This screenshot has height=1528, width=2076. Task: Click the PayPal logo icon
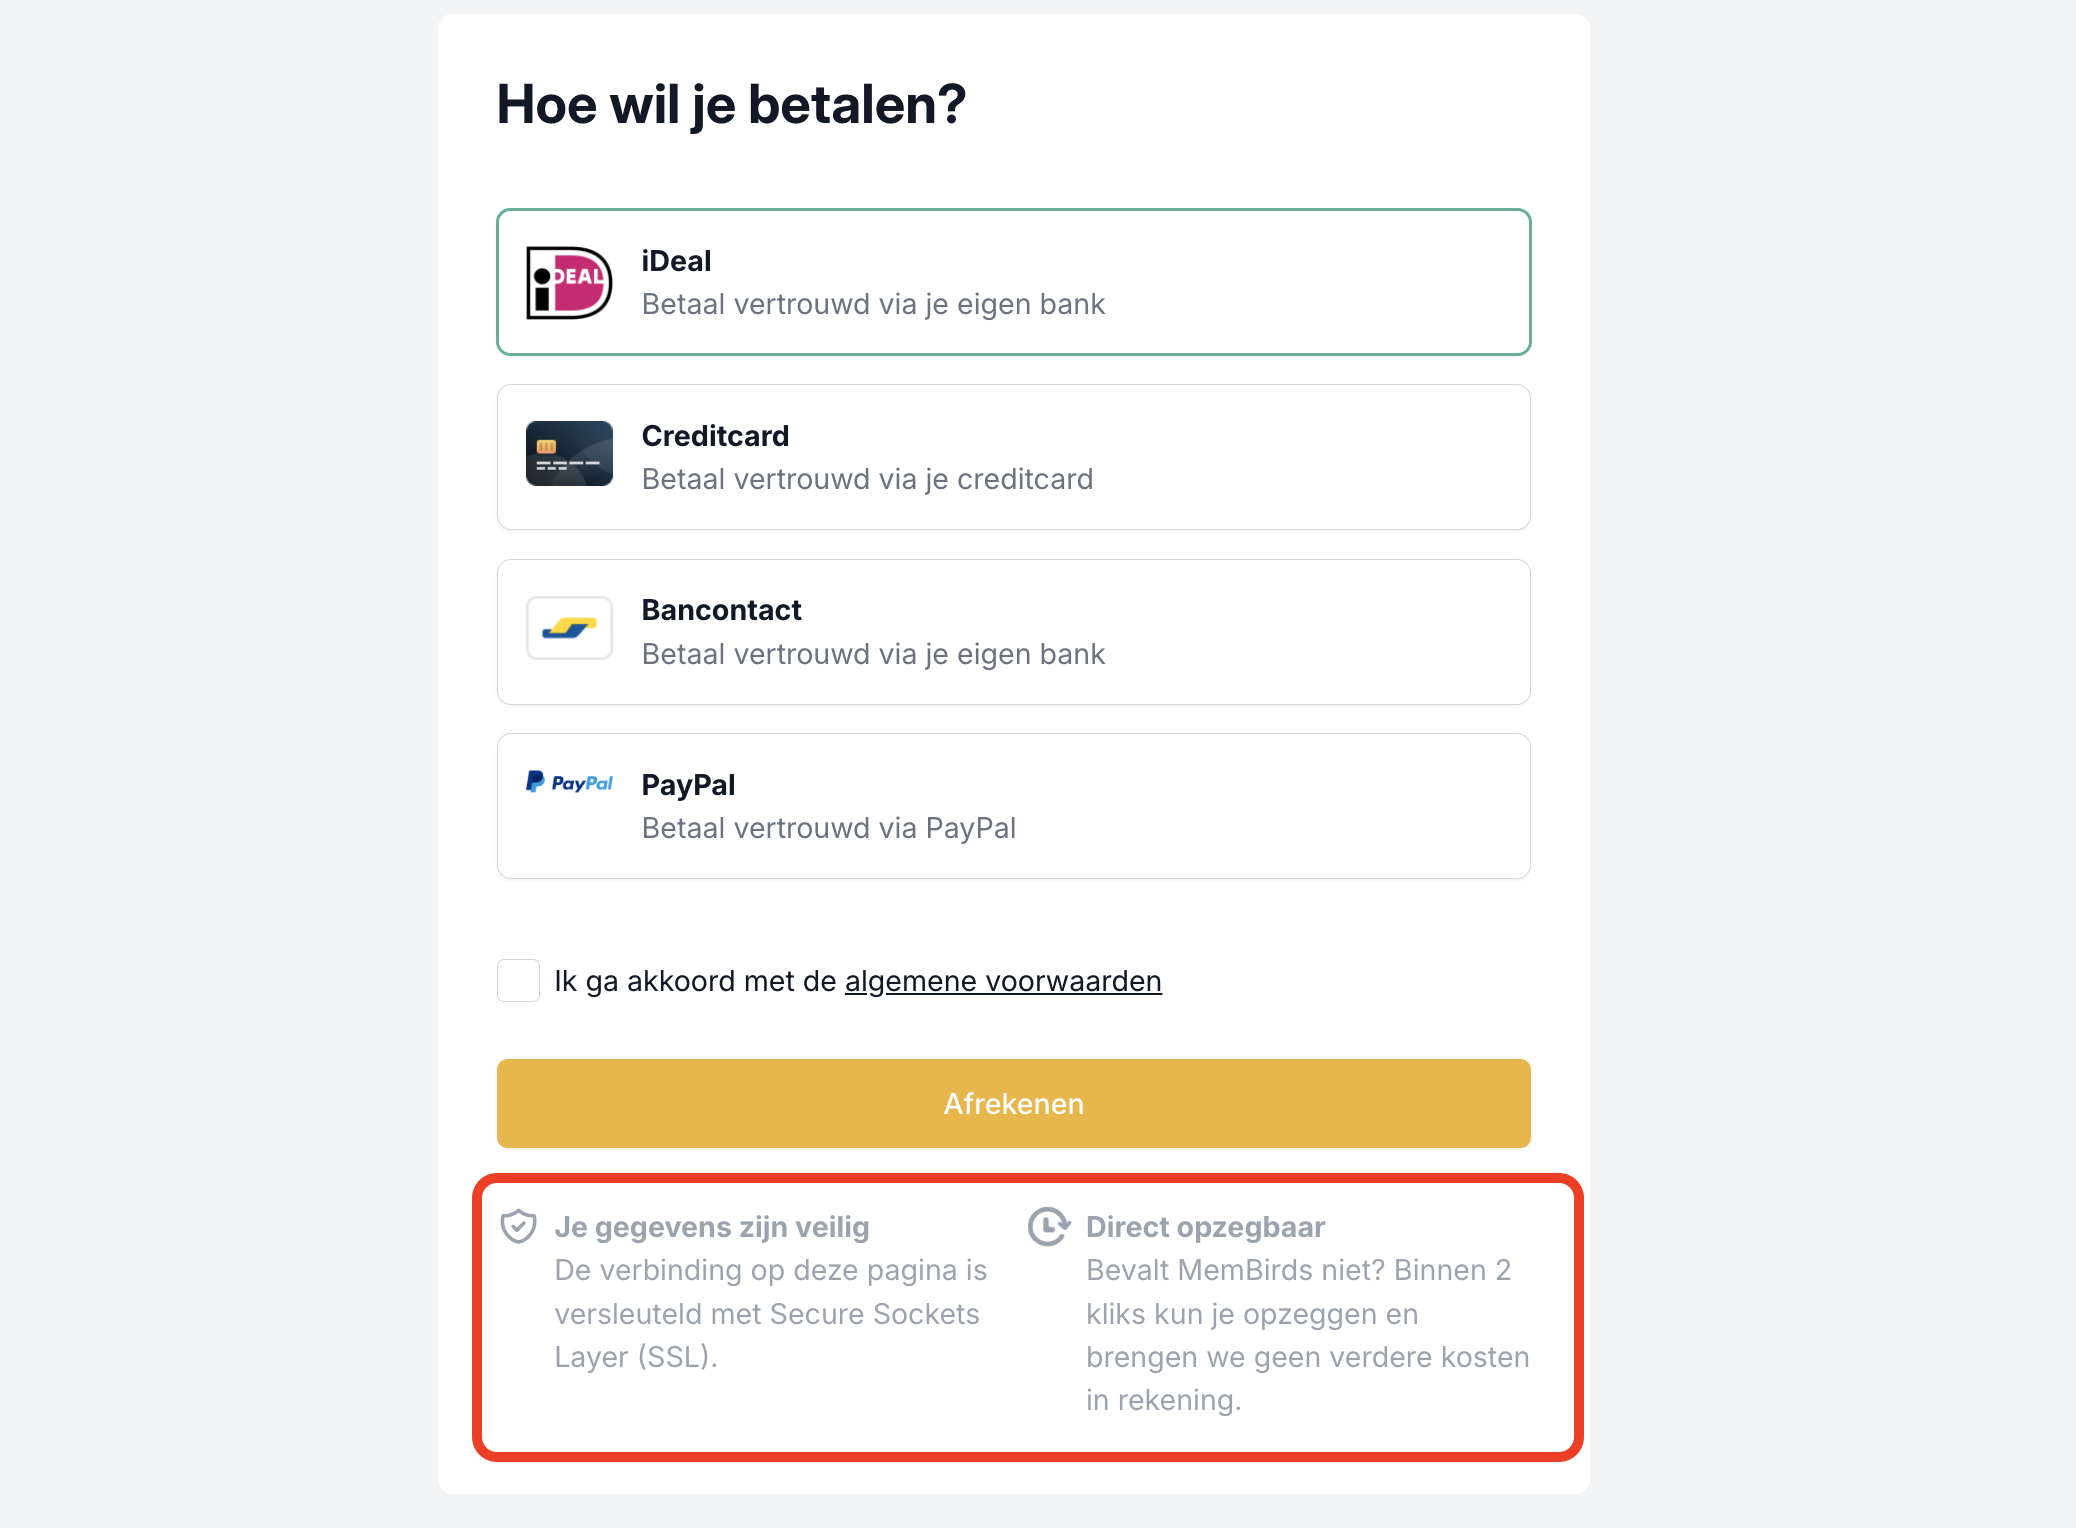tap(569, 782)
